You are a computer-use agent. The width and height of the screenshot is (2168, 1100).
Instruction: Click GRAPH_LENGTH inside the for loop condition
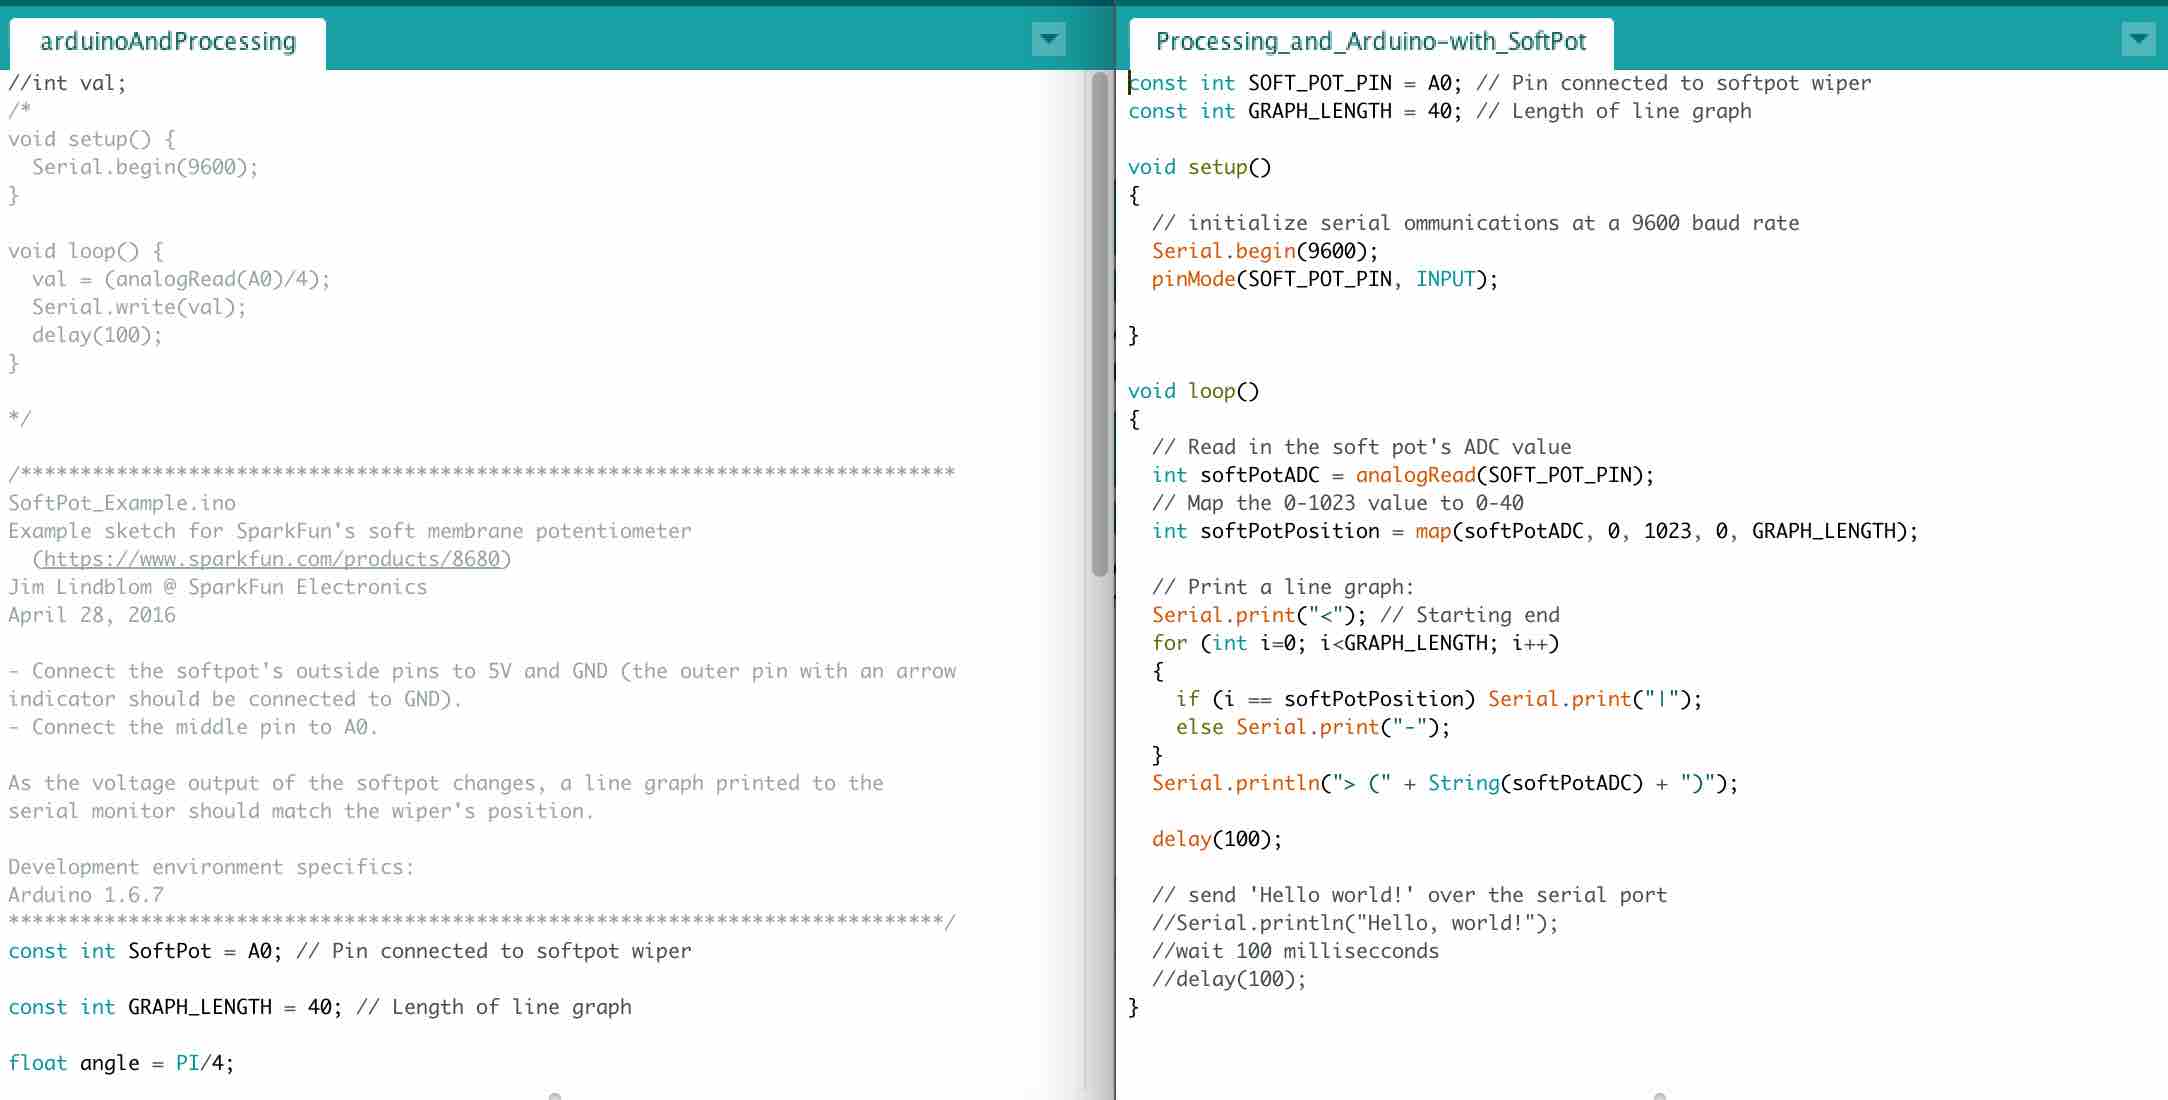1415,643
